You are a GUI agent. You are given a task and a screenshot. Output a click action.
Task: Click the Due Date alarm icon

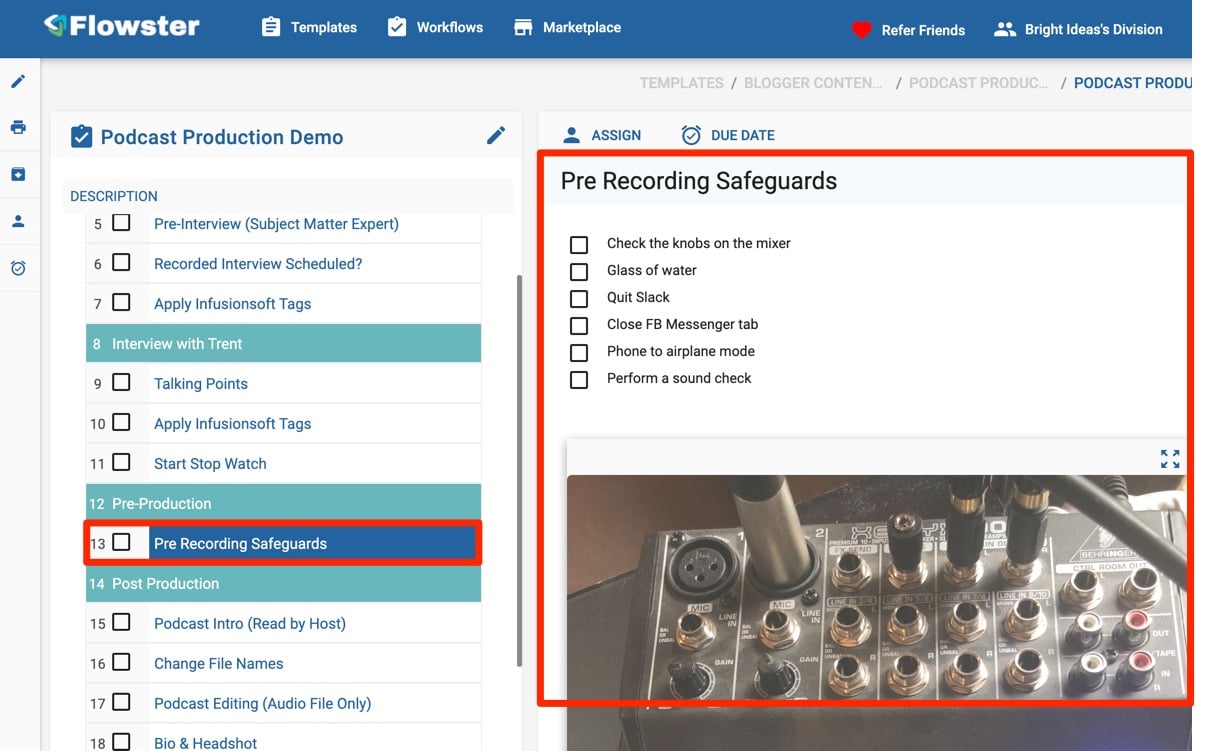[691, 135]
